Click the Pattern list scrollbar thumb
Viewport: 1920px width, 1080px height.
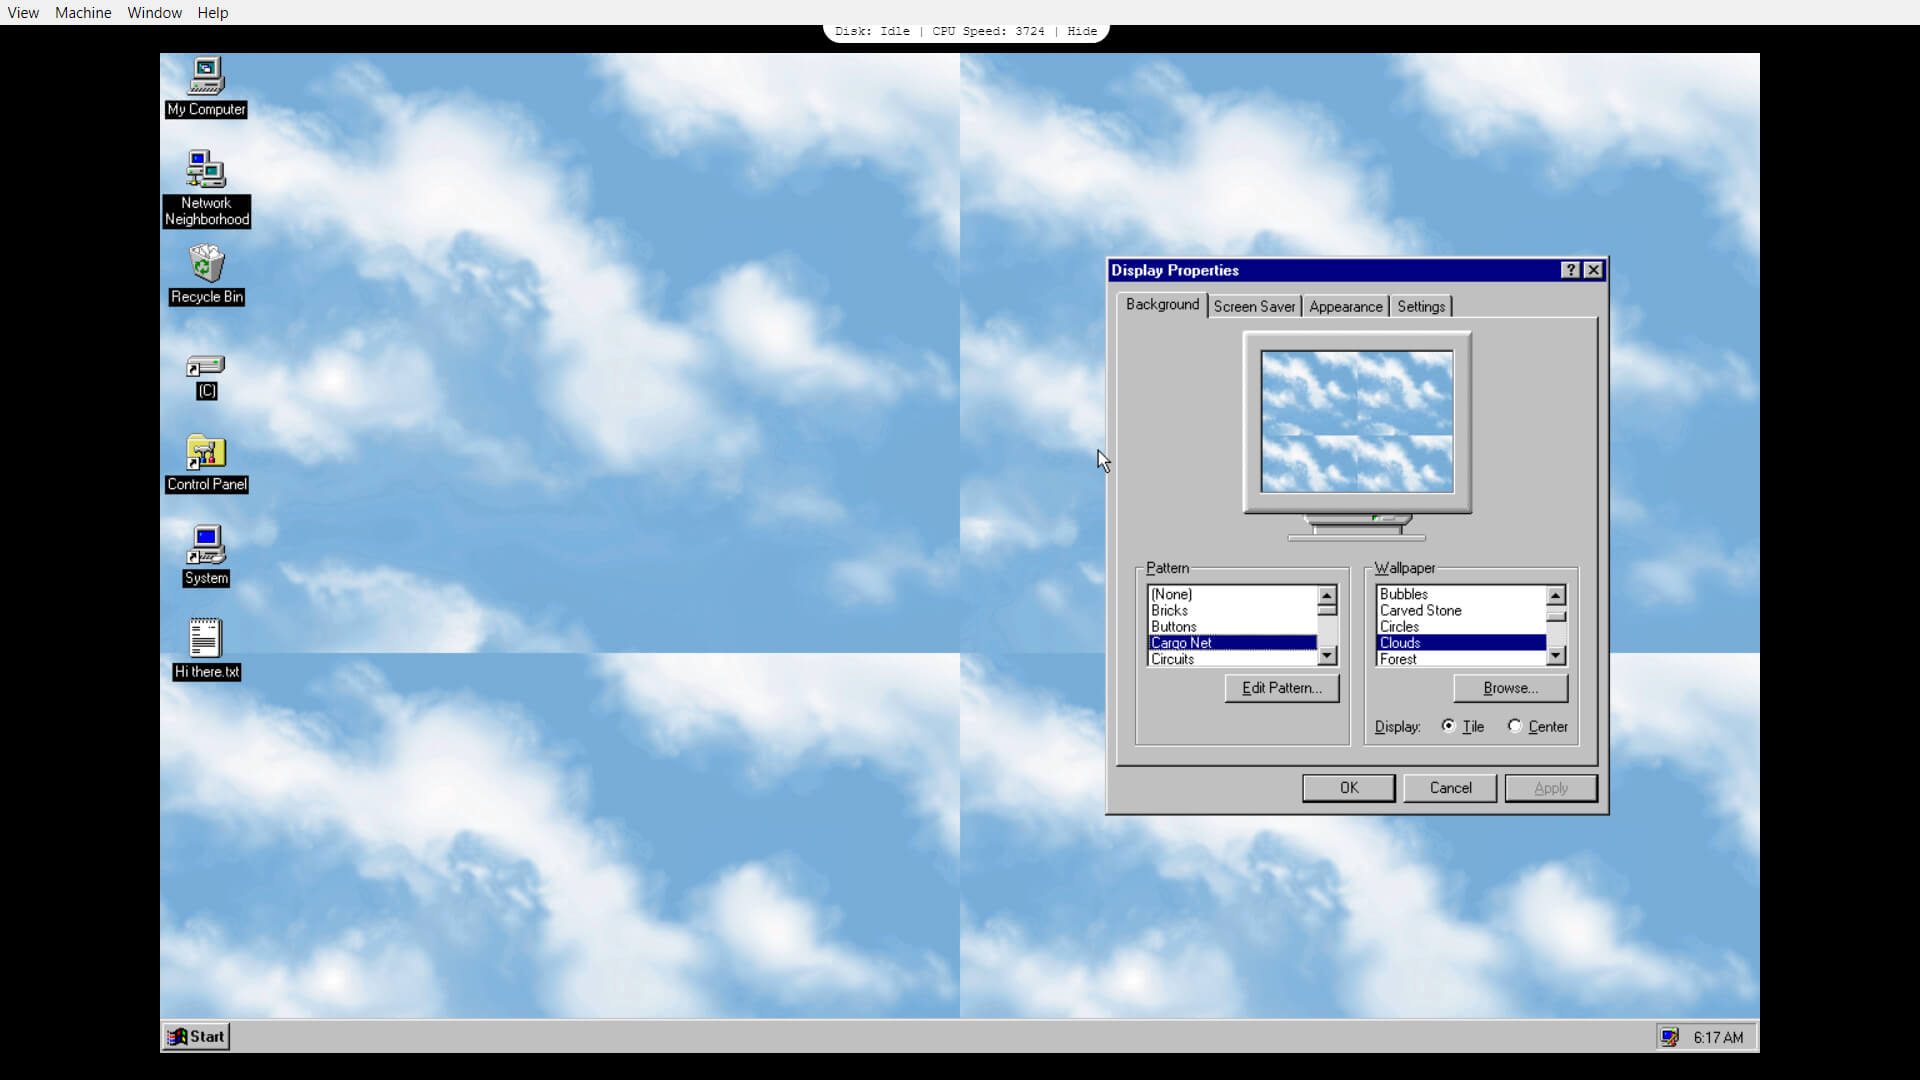(1327, 610)
